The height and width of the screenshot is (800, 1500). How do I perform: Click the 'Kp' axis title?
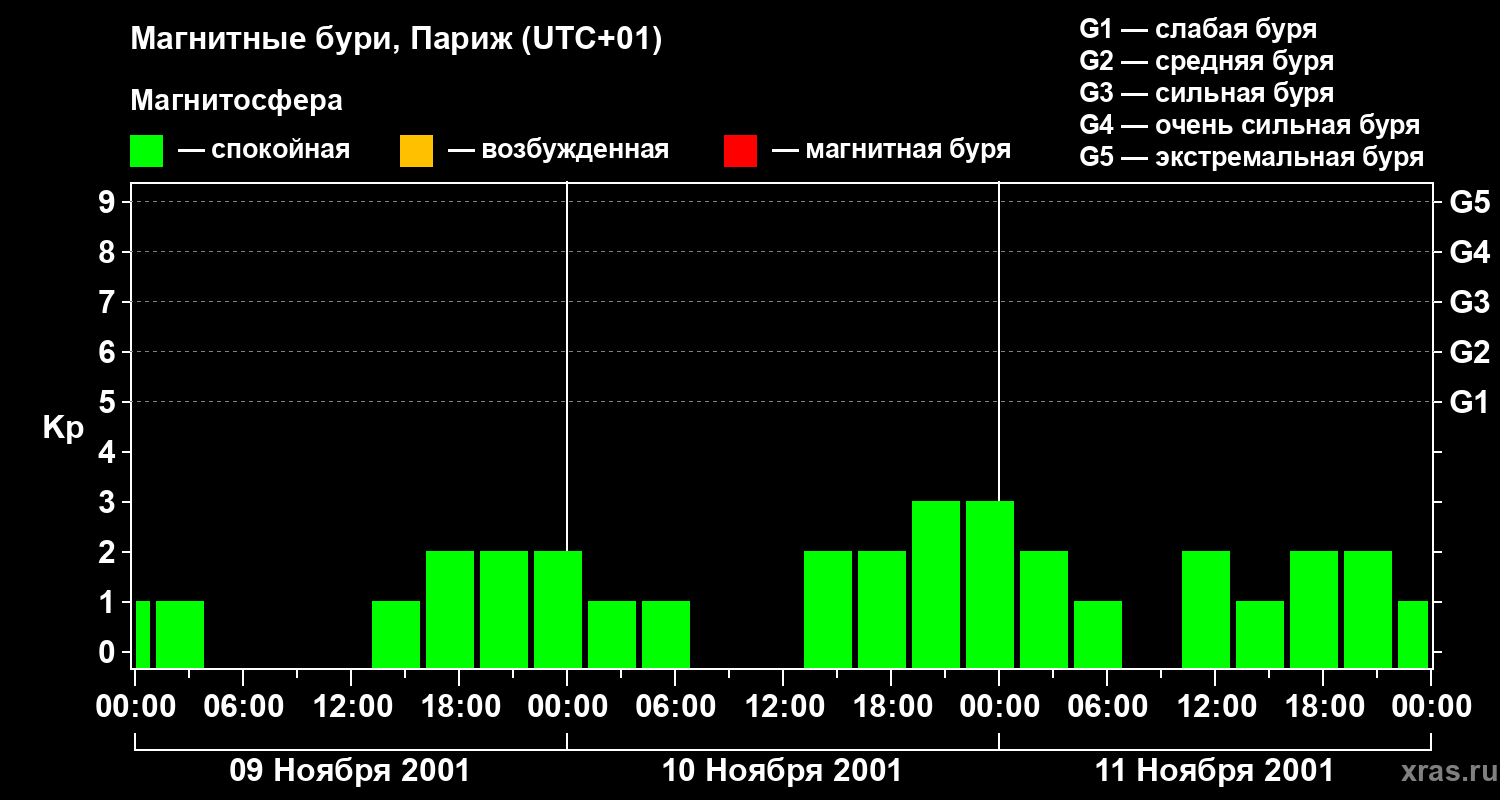pos(63,428)
